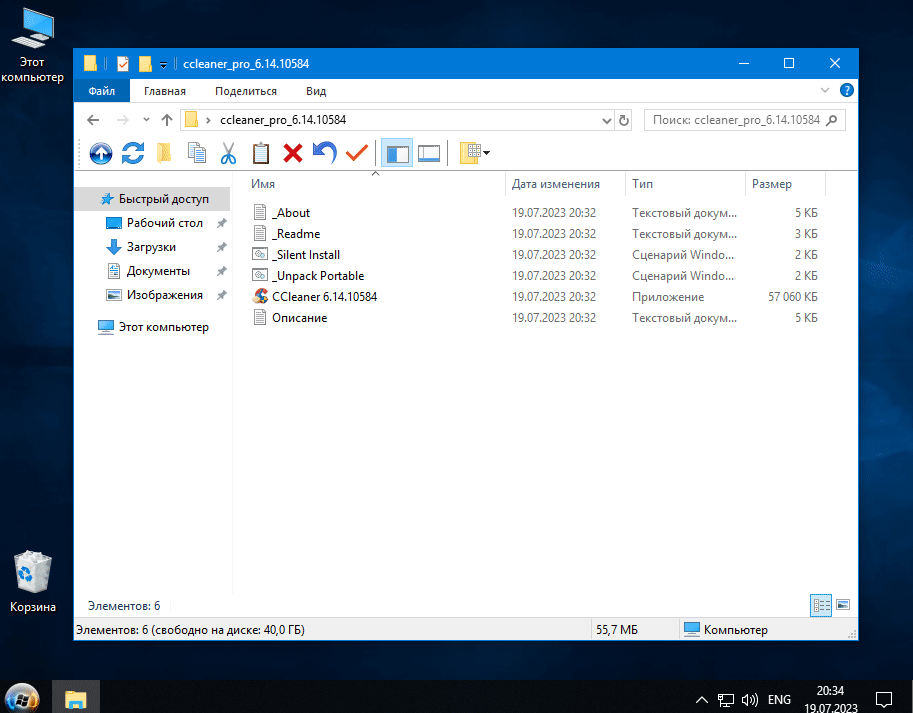Screen dimensions: 913x713
Task: Expand the address bar history dropdown
Action: pyautogui.click(x=606, y=120)
